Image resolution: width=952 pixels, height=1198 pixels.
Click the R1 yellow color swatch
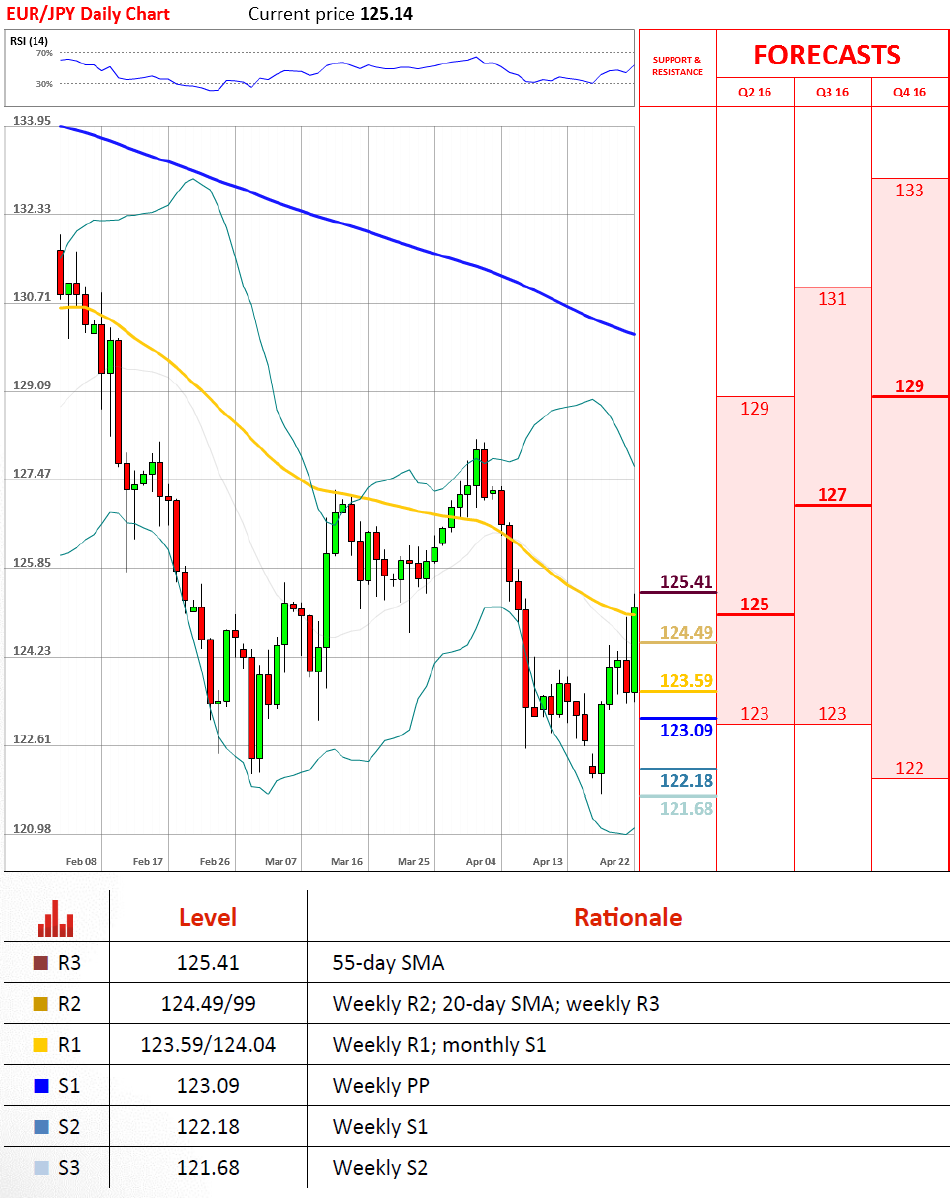click(x=41, y=1044)
